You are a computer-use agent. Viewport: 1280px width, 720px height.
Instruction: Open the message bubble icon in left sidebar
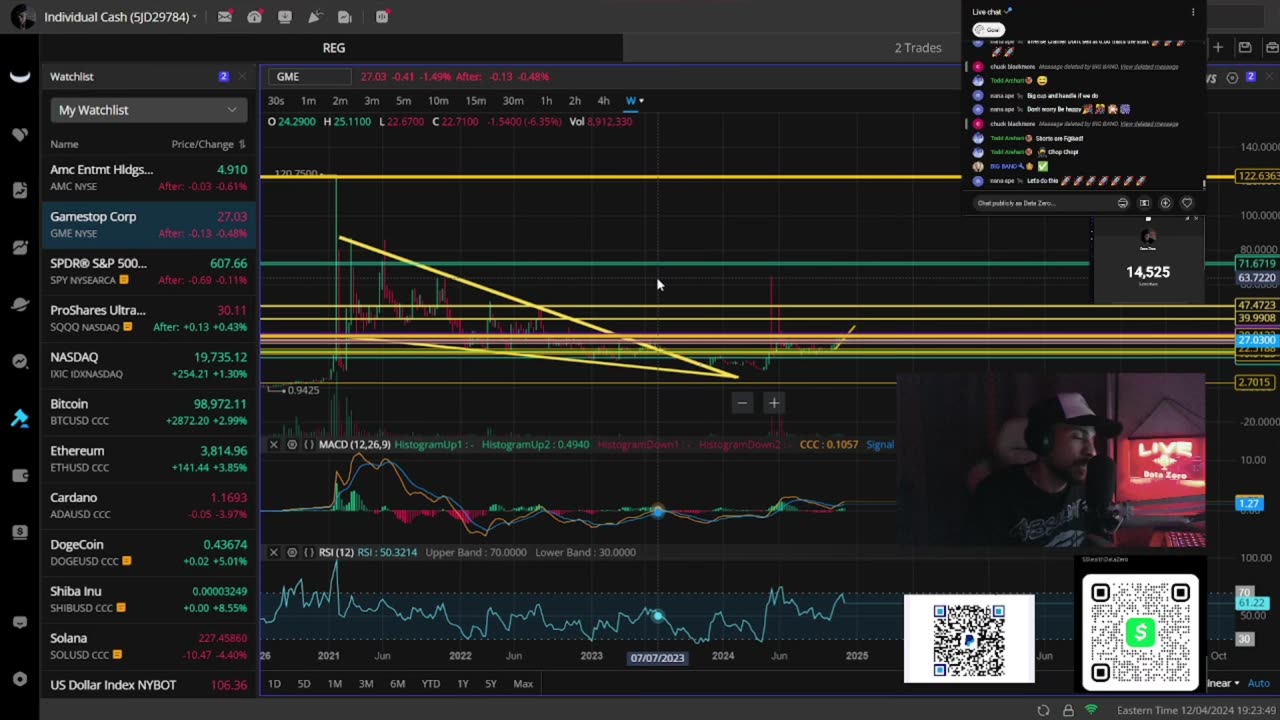20,622
